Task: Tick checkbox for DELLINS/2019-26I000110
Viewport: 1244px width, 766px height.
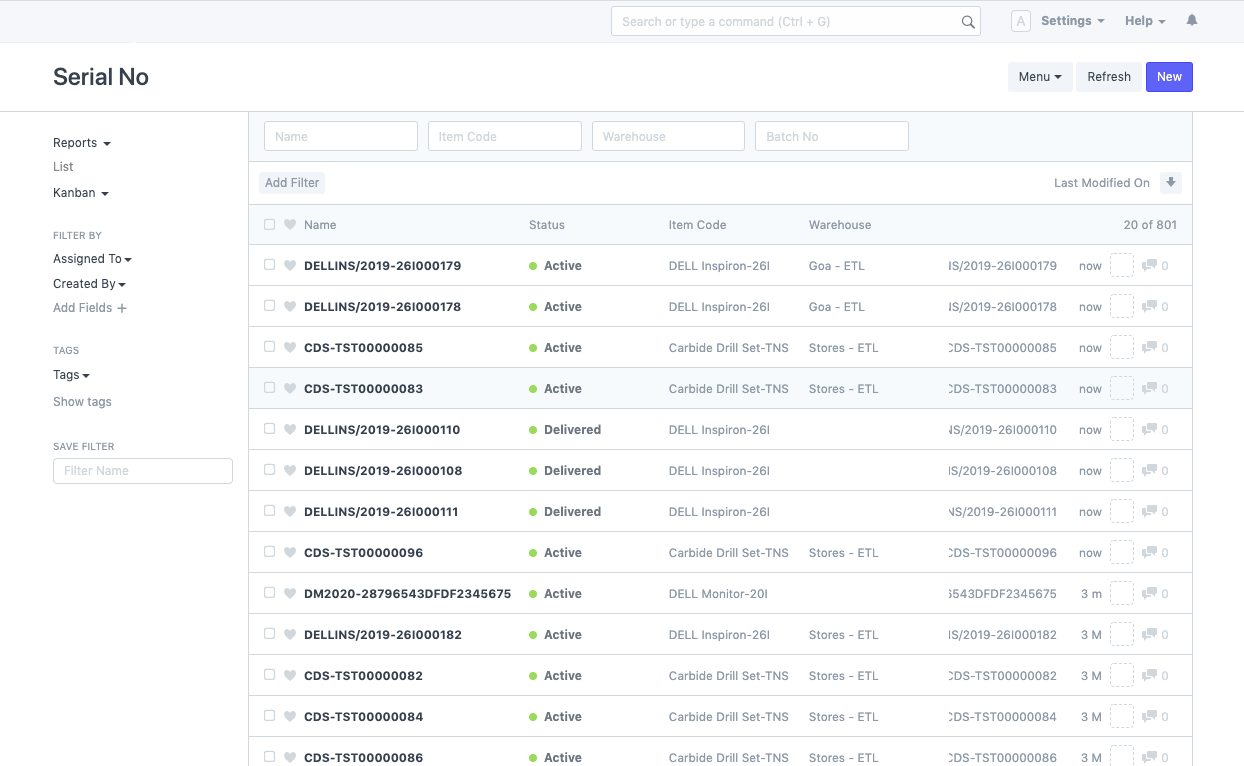Action: coord(269,429)
